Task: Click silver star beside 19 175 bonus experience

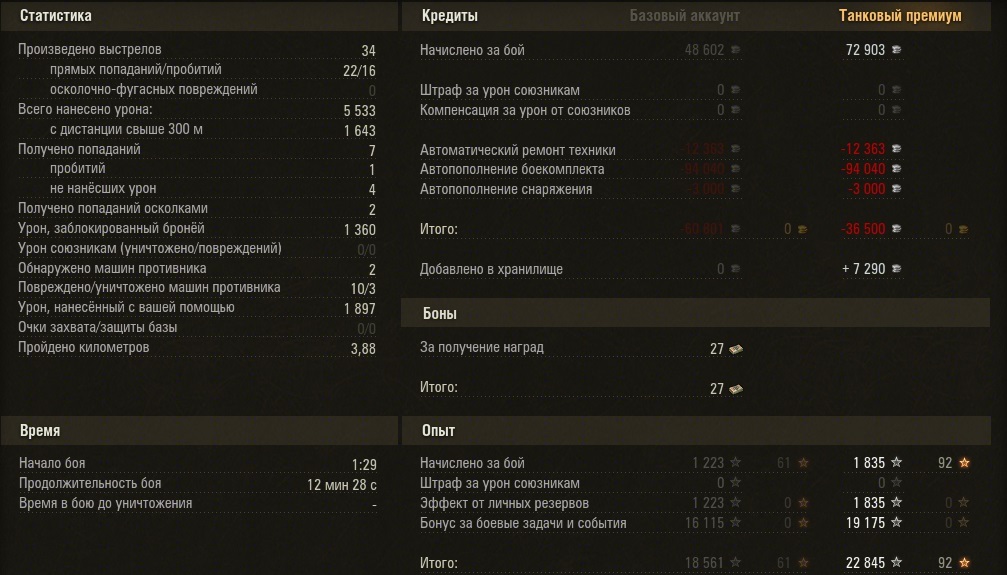Action: (x=896, y=523)
